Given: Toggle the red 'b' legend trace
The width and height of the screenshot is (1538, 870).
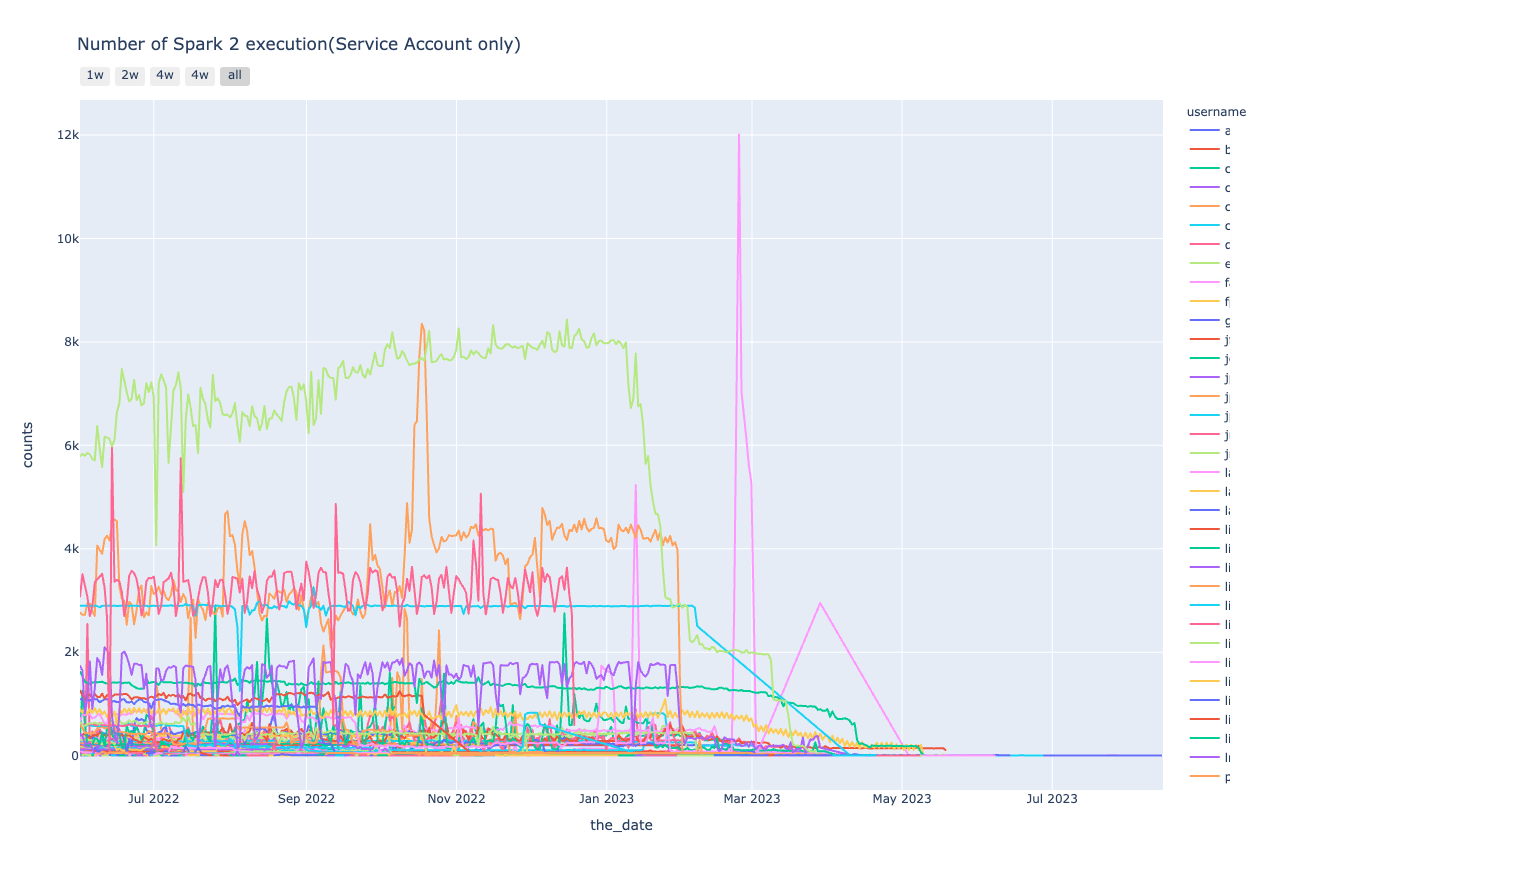Looking at the screenshot, I should coord(1210,150).
